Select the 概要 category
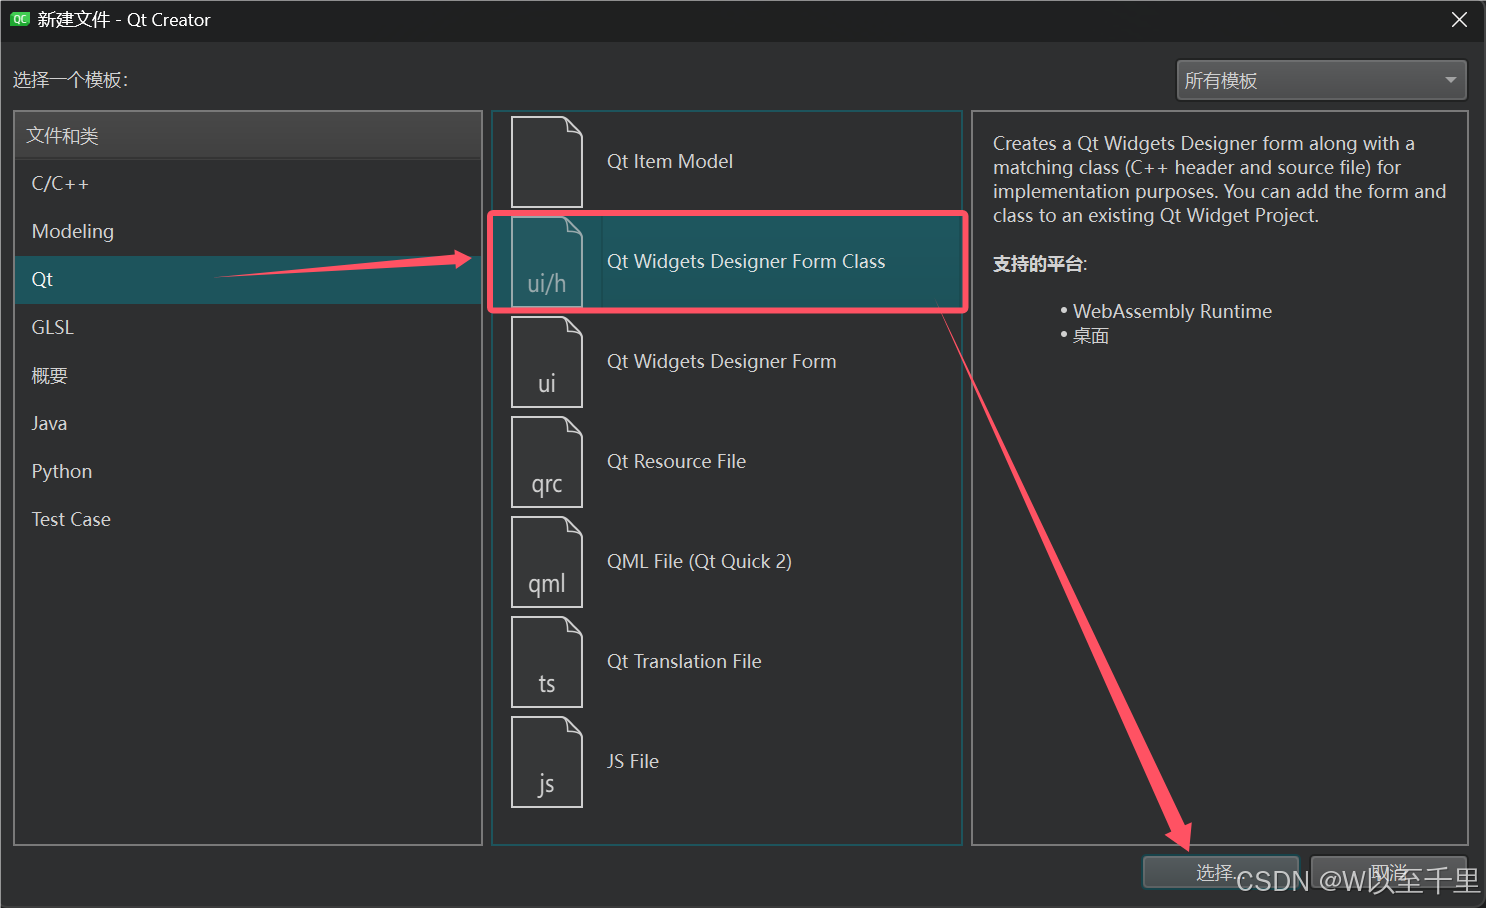The height and width of the screenshot is (908, 1486). tap(248, 376)
